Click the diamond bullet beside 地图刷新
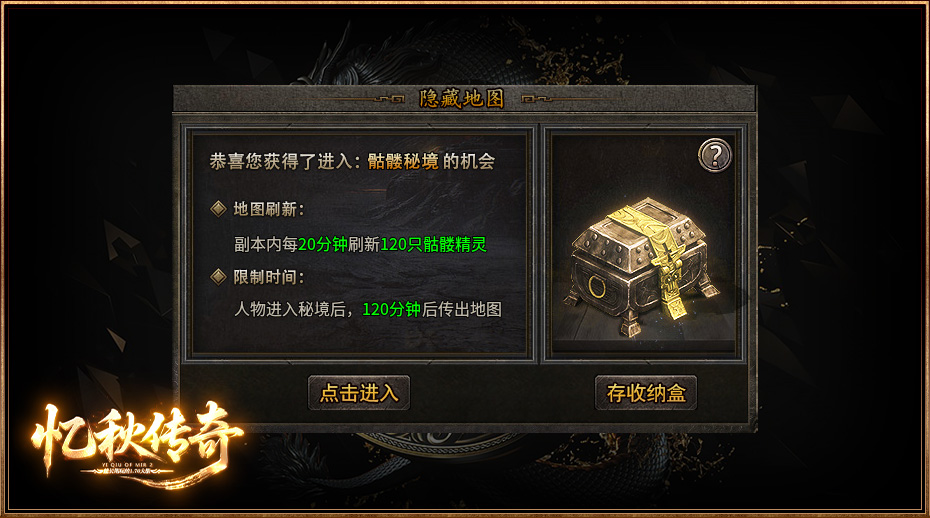The image size is (930, 518). [218, 209]
